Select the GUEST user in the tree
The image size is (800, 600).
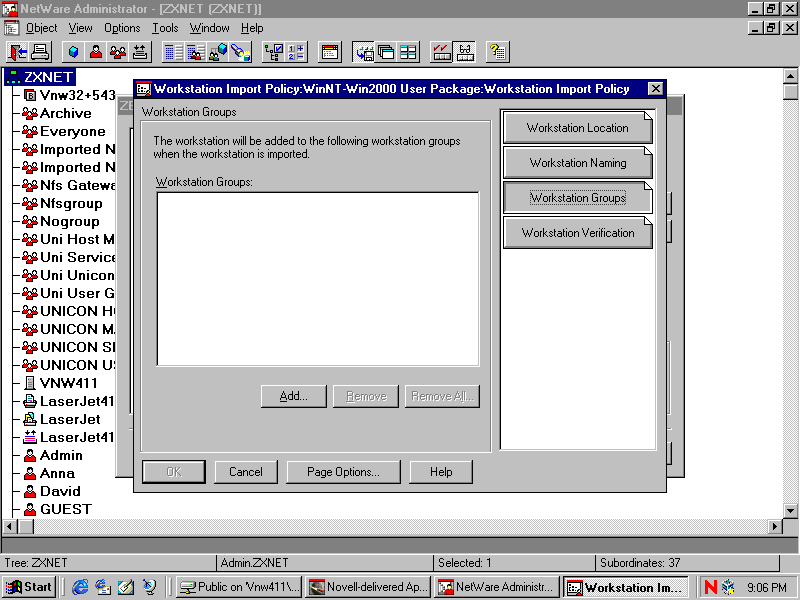pyautogui.click(x=66, y=509)
